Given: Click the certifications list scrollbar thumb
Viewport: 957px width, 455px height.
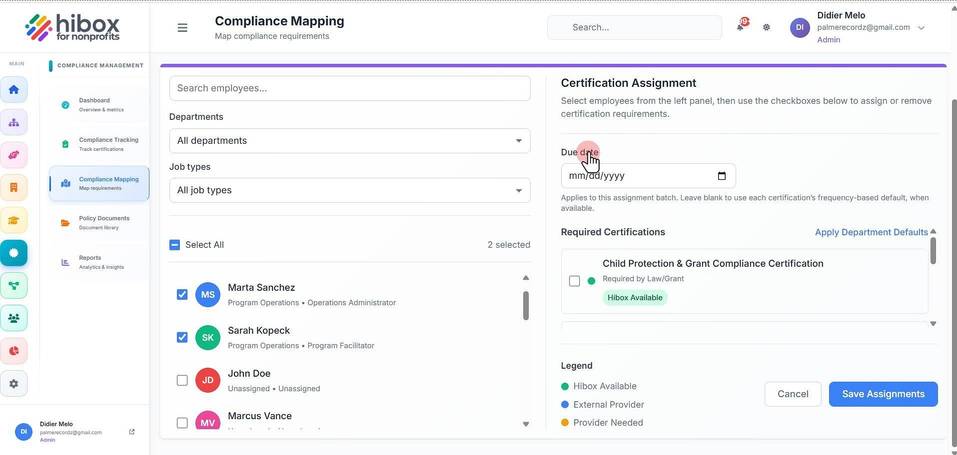Looking at the screenshot, I should tap(933, 250).
